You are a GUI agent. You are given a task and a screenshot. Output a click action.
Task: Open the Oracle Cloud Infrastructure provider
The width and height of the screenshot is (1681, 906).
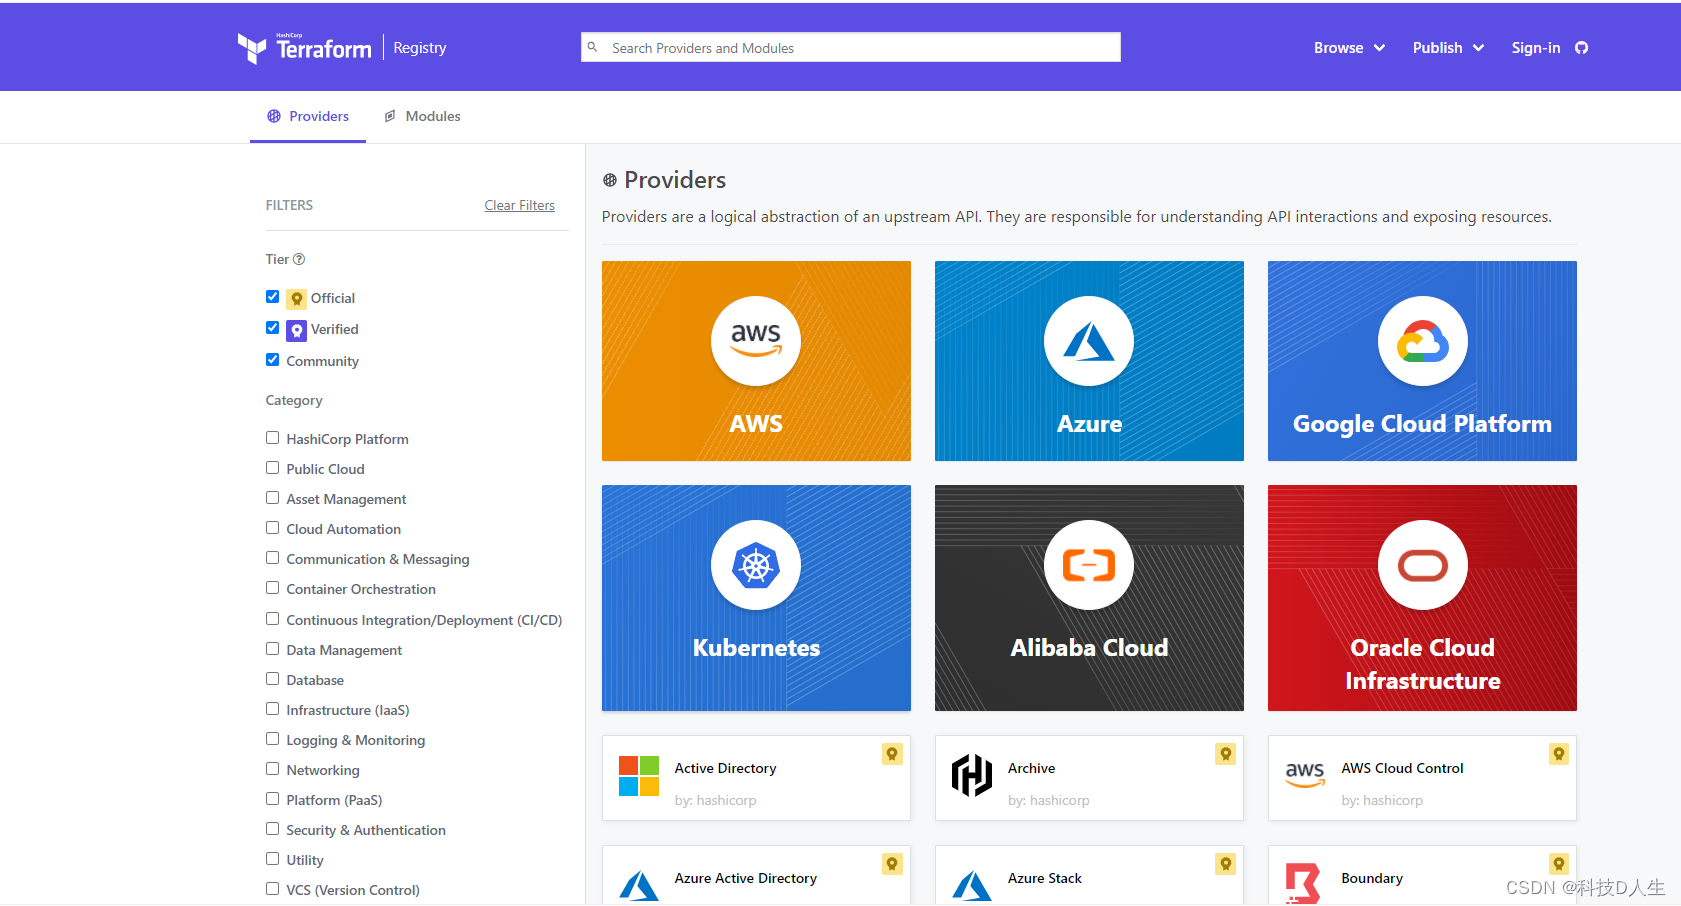coord(1421,598)
